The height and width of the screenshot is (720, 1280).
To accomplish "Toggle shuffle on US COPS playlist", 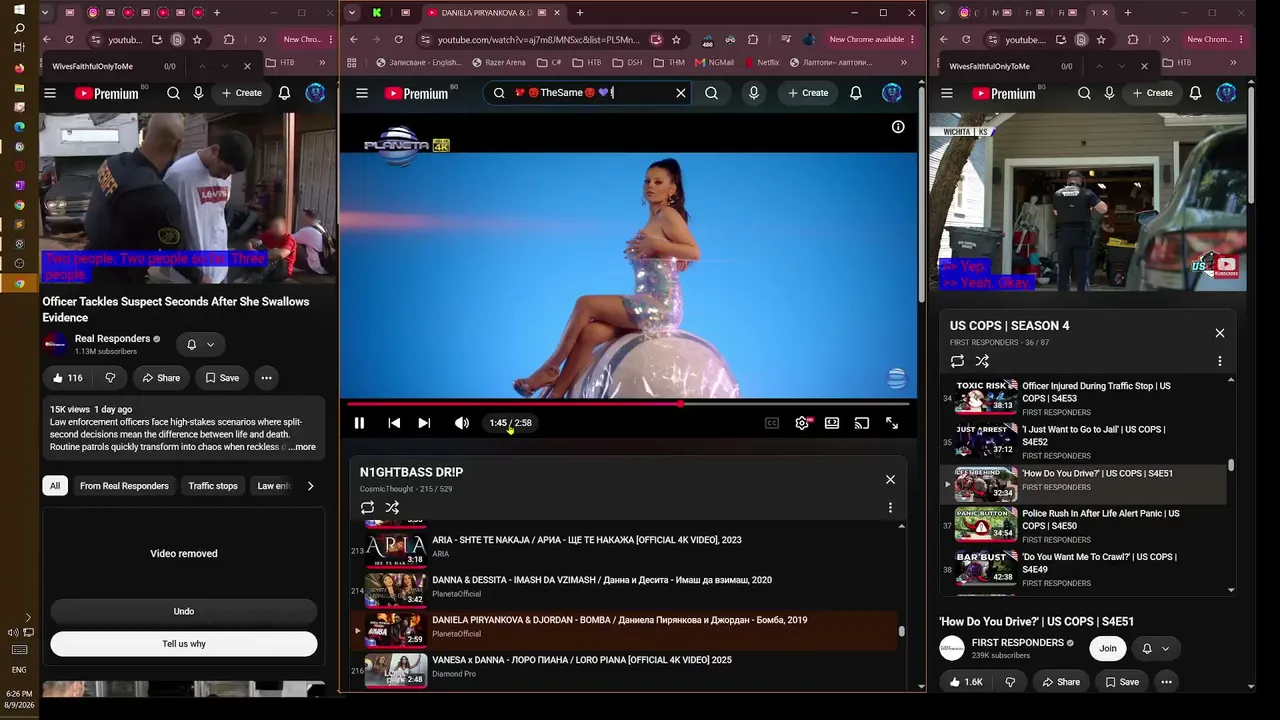I will pos(982,361).
